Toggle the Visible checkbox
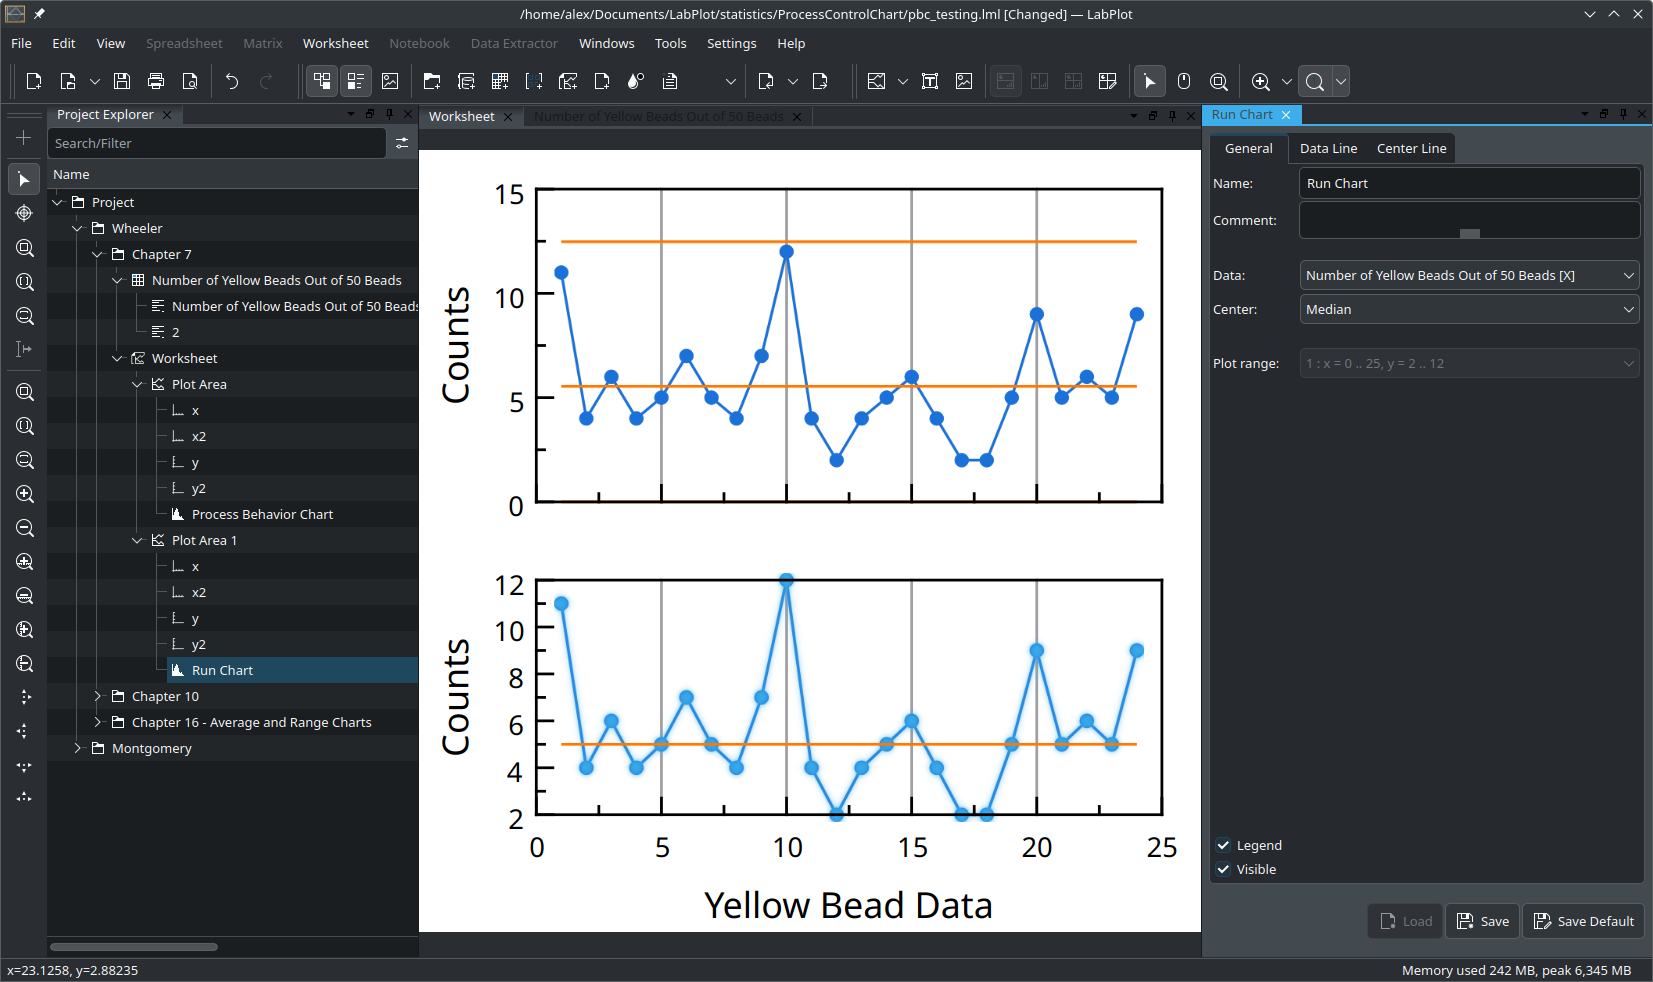 [x=1223, y=869]
